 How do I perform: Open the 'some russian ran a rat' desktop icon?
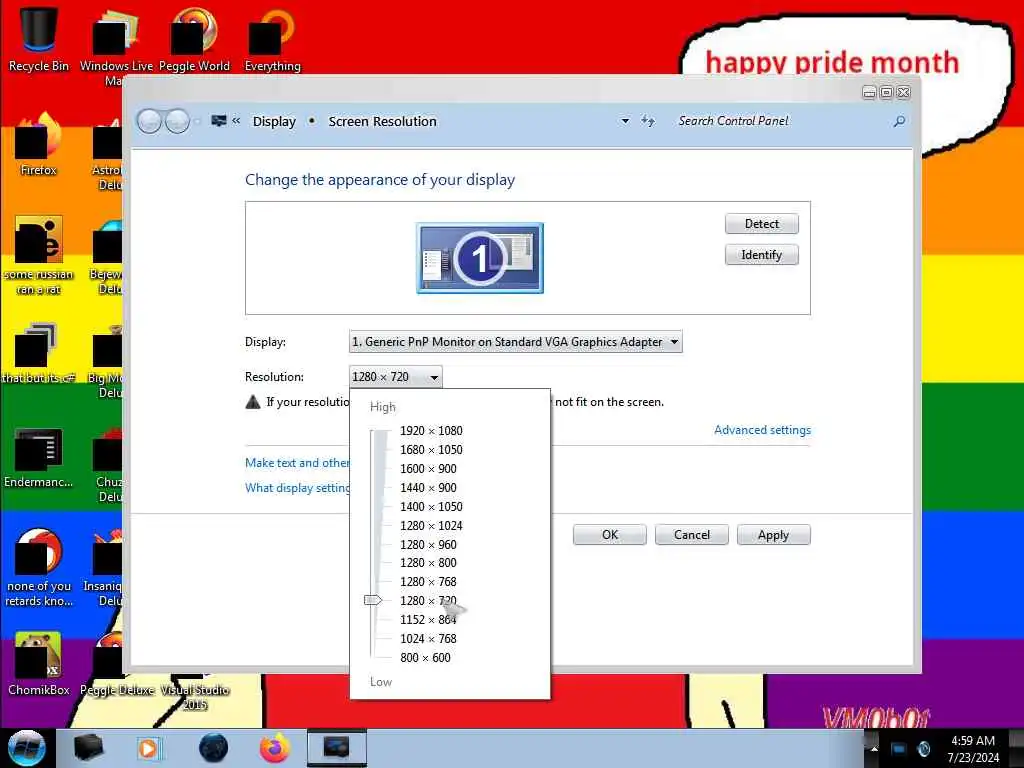click(x=38, y=255)
